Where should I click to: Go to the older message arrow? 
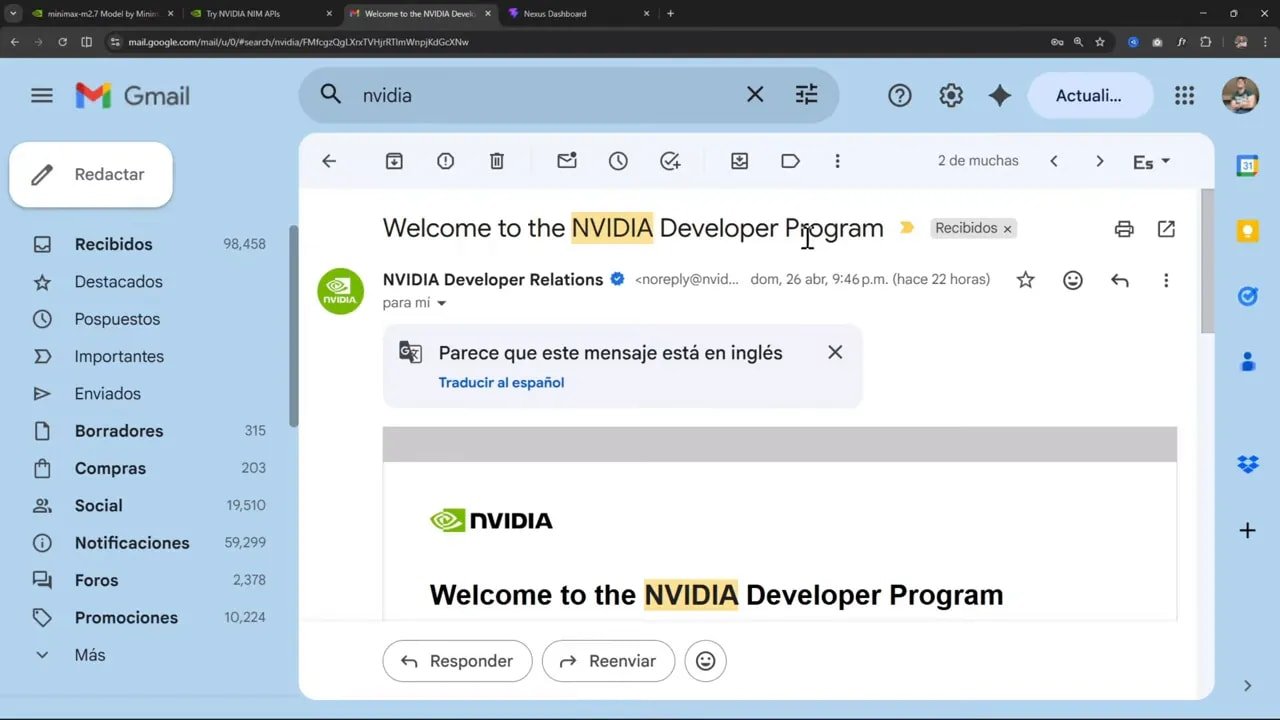click(x=1100, y=161)
